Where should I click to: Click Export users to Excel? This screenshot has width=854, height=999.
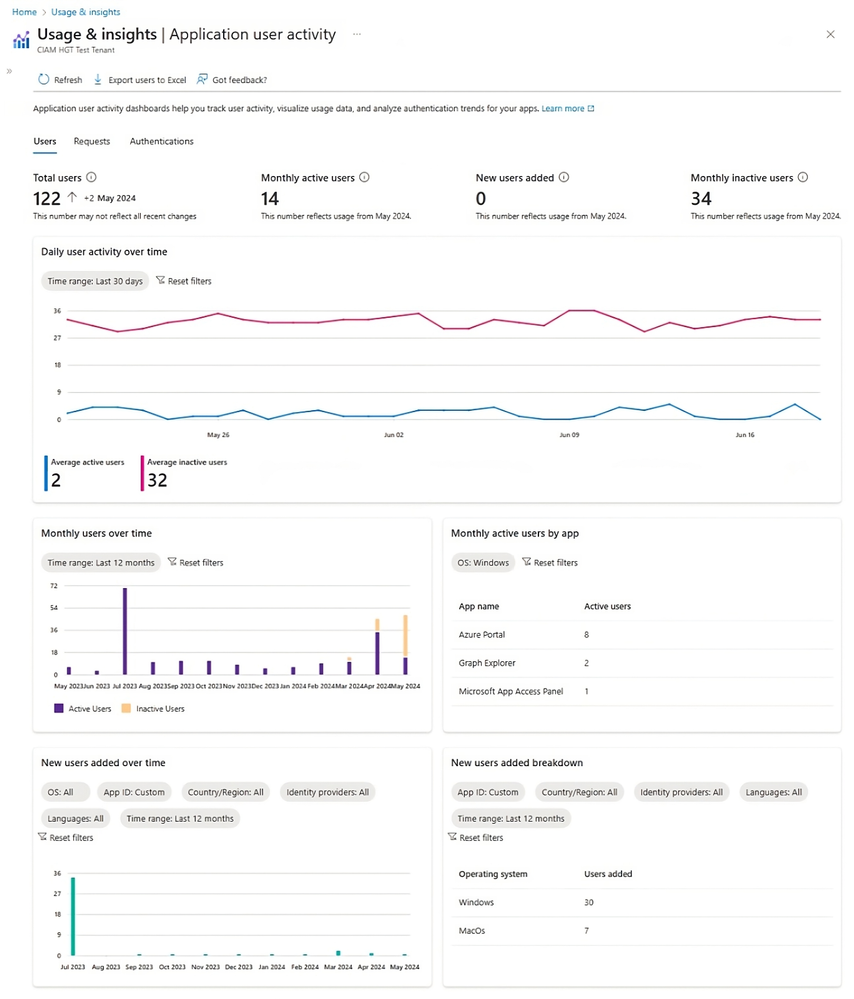[x=147, y=80]
